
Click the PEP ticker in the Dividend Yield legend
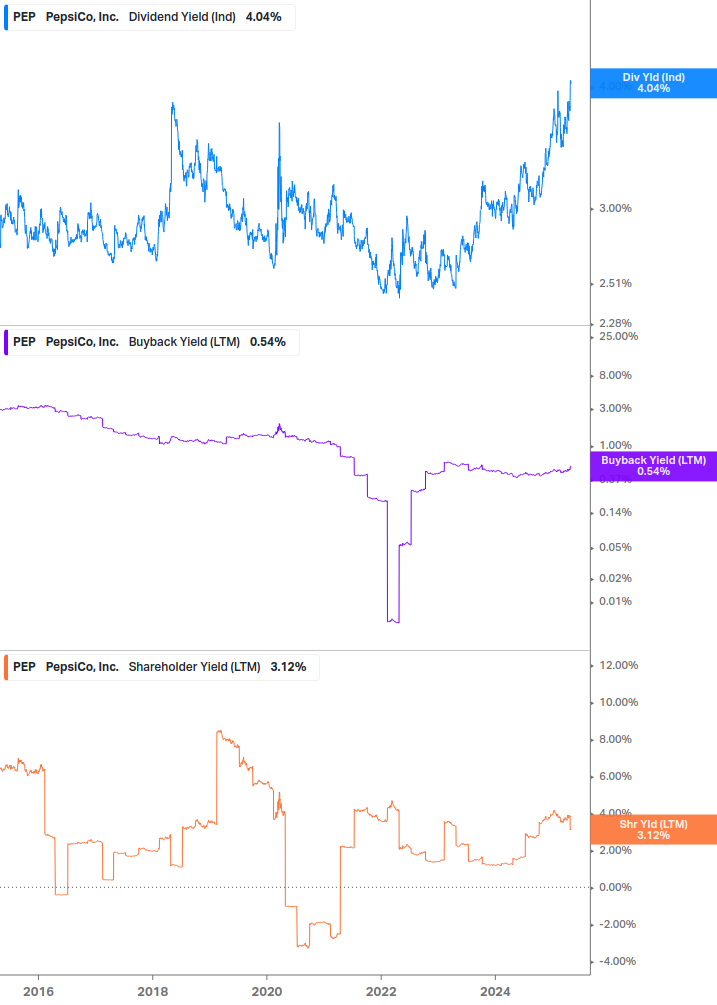[24, 17]
